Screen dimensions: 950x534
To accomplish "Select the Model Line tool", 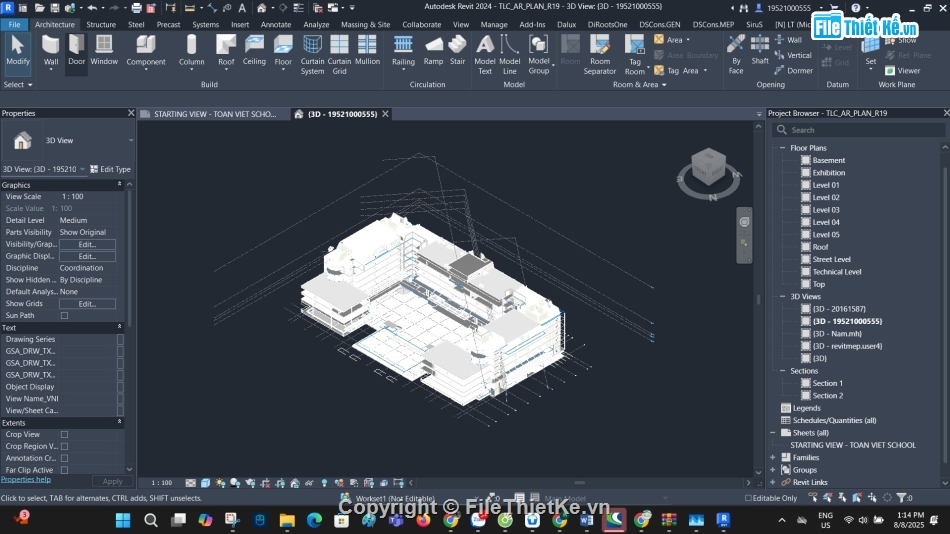I will (510, 55).
